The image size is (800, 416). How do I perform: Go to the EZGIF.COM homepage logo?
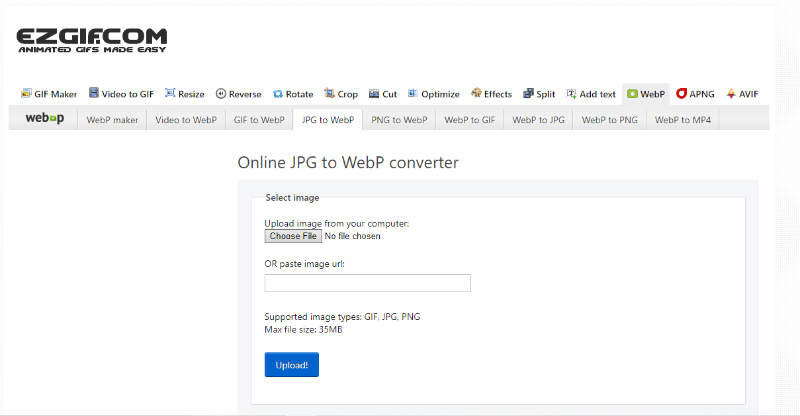92,40
